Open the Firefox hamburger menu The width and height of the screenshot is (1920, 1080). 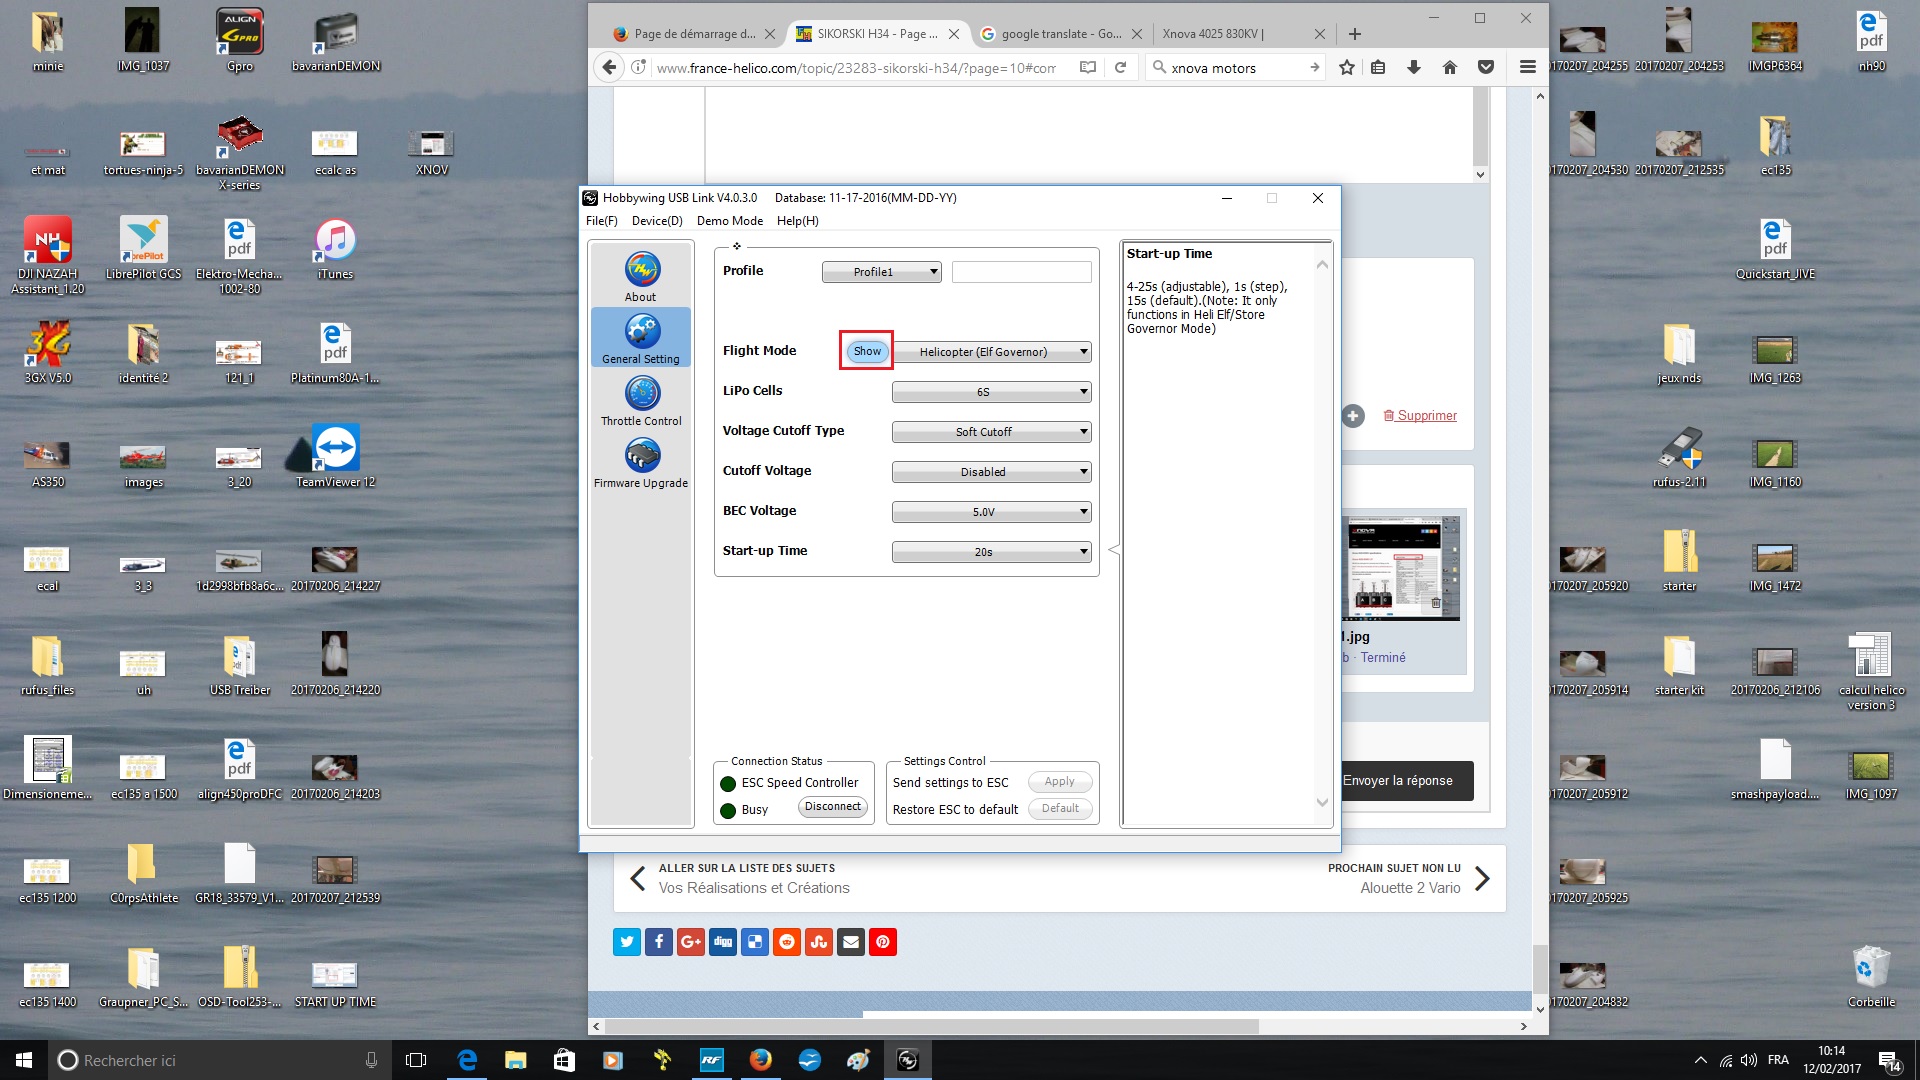(1527, 68)
